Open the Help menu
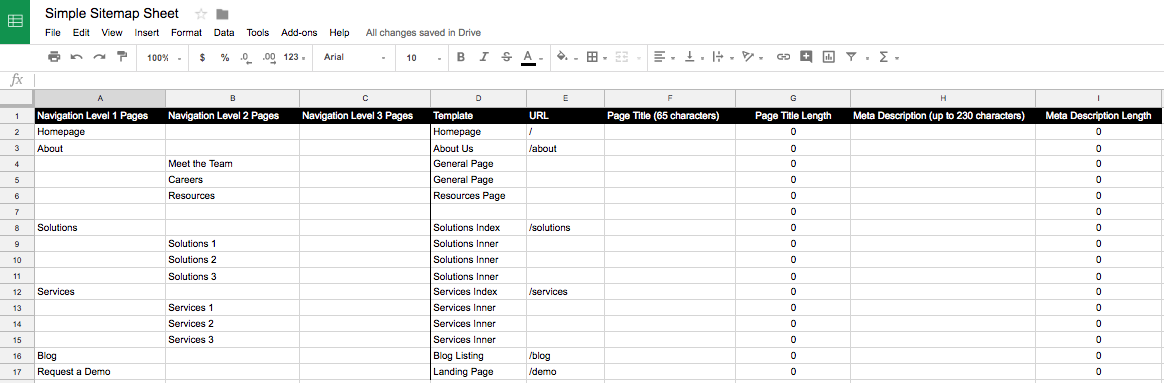Image resolution: width=1164 pixels, height=383 pixels. tap(339, 33)
